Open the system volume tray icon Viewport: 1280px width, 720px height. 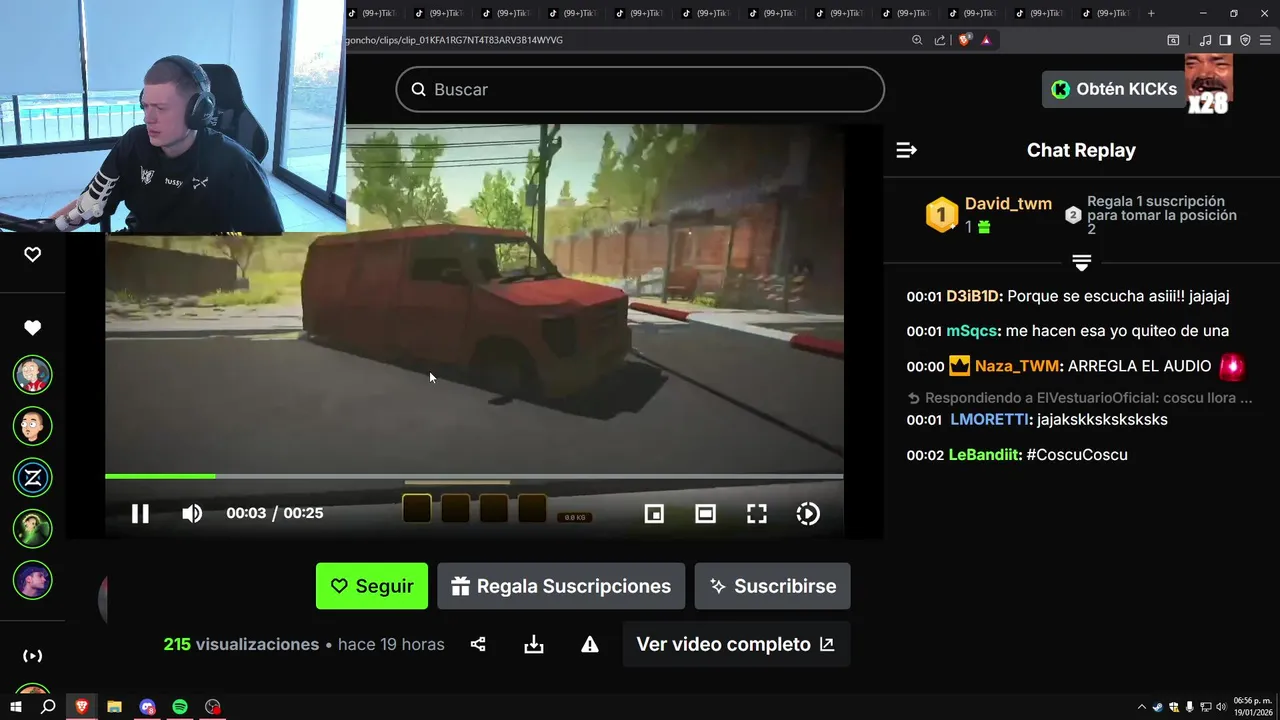[x=1221, y=706]
